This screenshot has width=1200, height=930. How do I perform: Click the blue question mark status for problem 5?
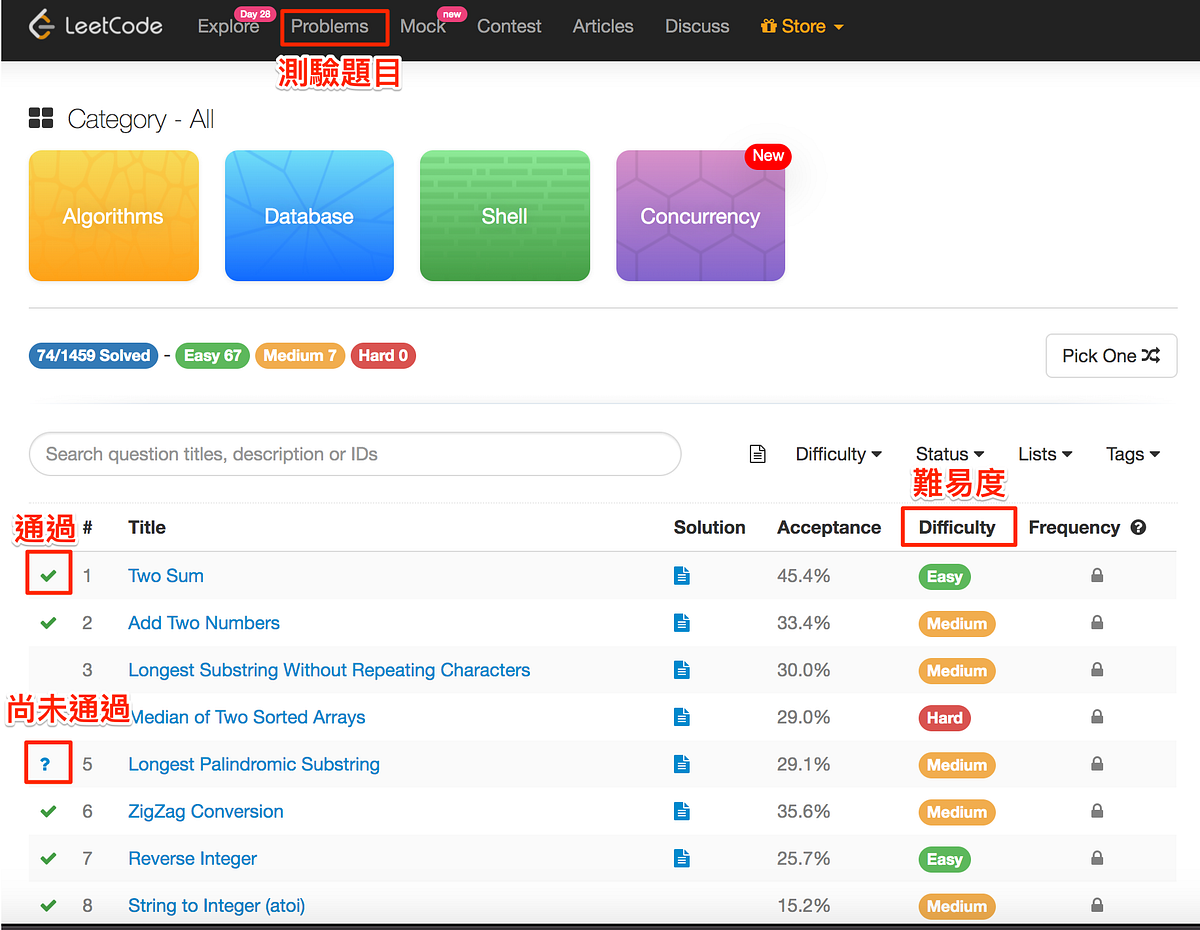point(45,765)
